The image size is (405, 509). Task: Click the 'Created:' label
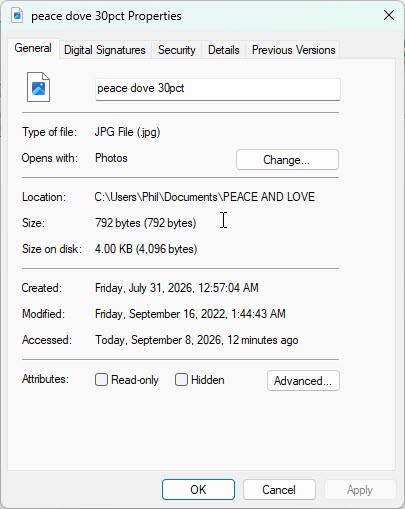point(42,288)
